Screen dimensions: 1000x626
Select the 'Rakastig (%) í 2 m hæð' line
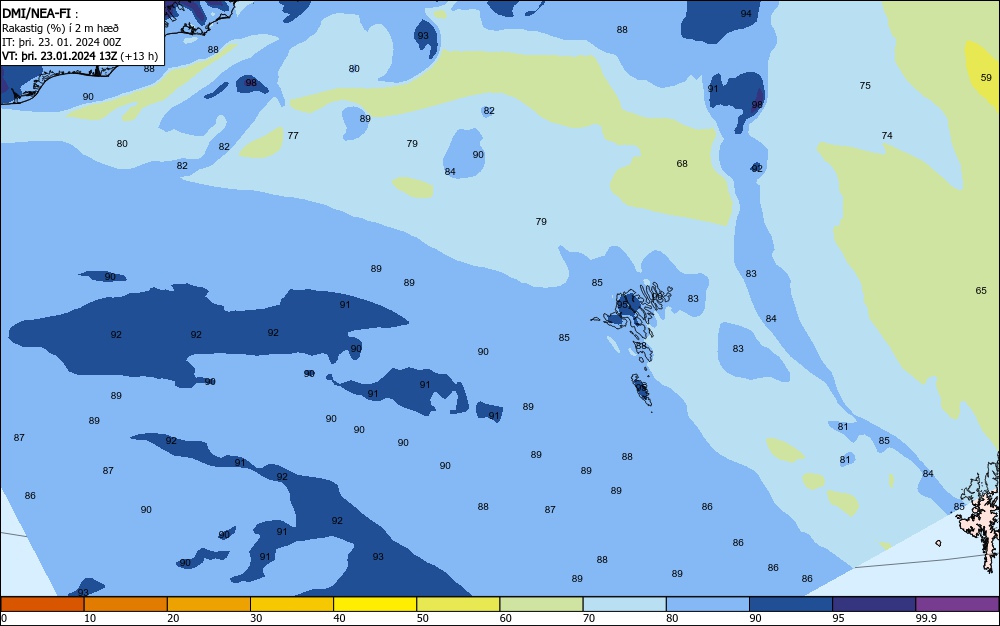click(61, 28)
